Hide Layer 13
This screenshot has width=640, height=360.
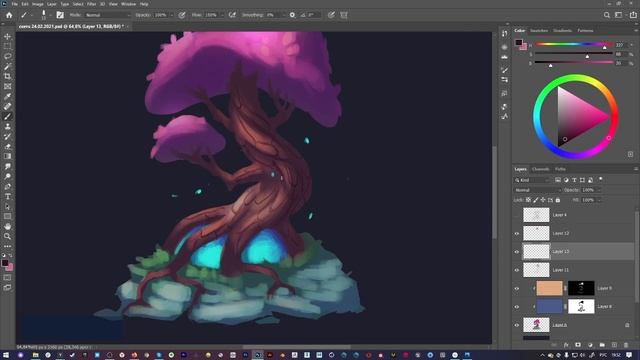click(x=517, y=252)
